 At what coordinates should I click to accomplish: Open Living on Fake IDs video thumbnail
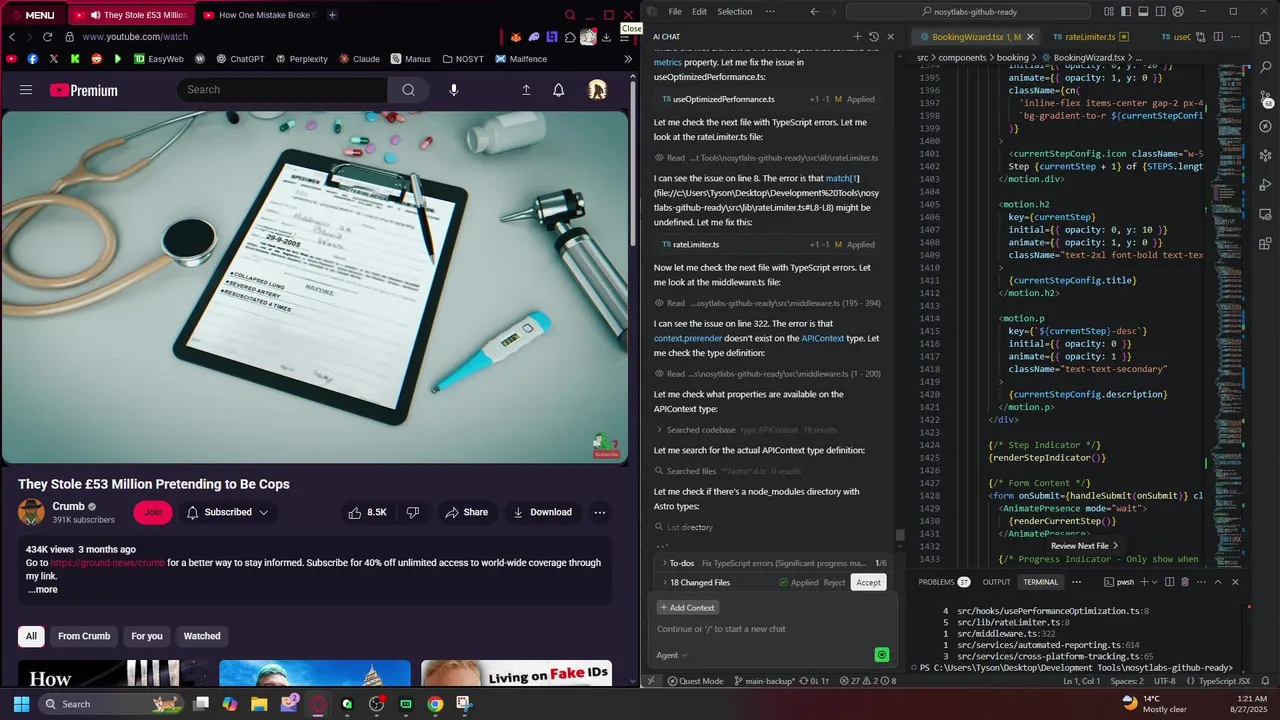click(x=516, y=673)
